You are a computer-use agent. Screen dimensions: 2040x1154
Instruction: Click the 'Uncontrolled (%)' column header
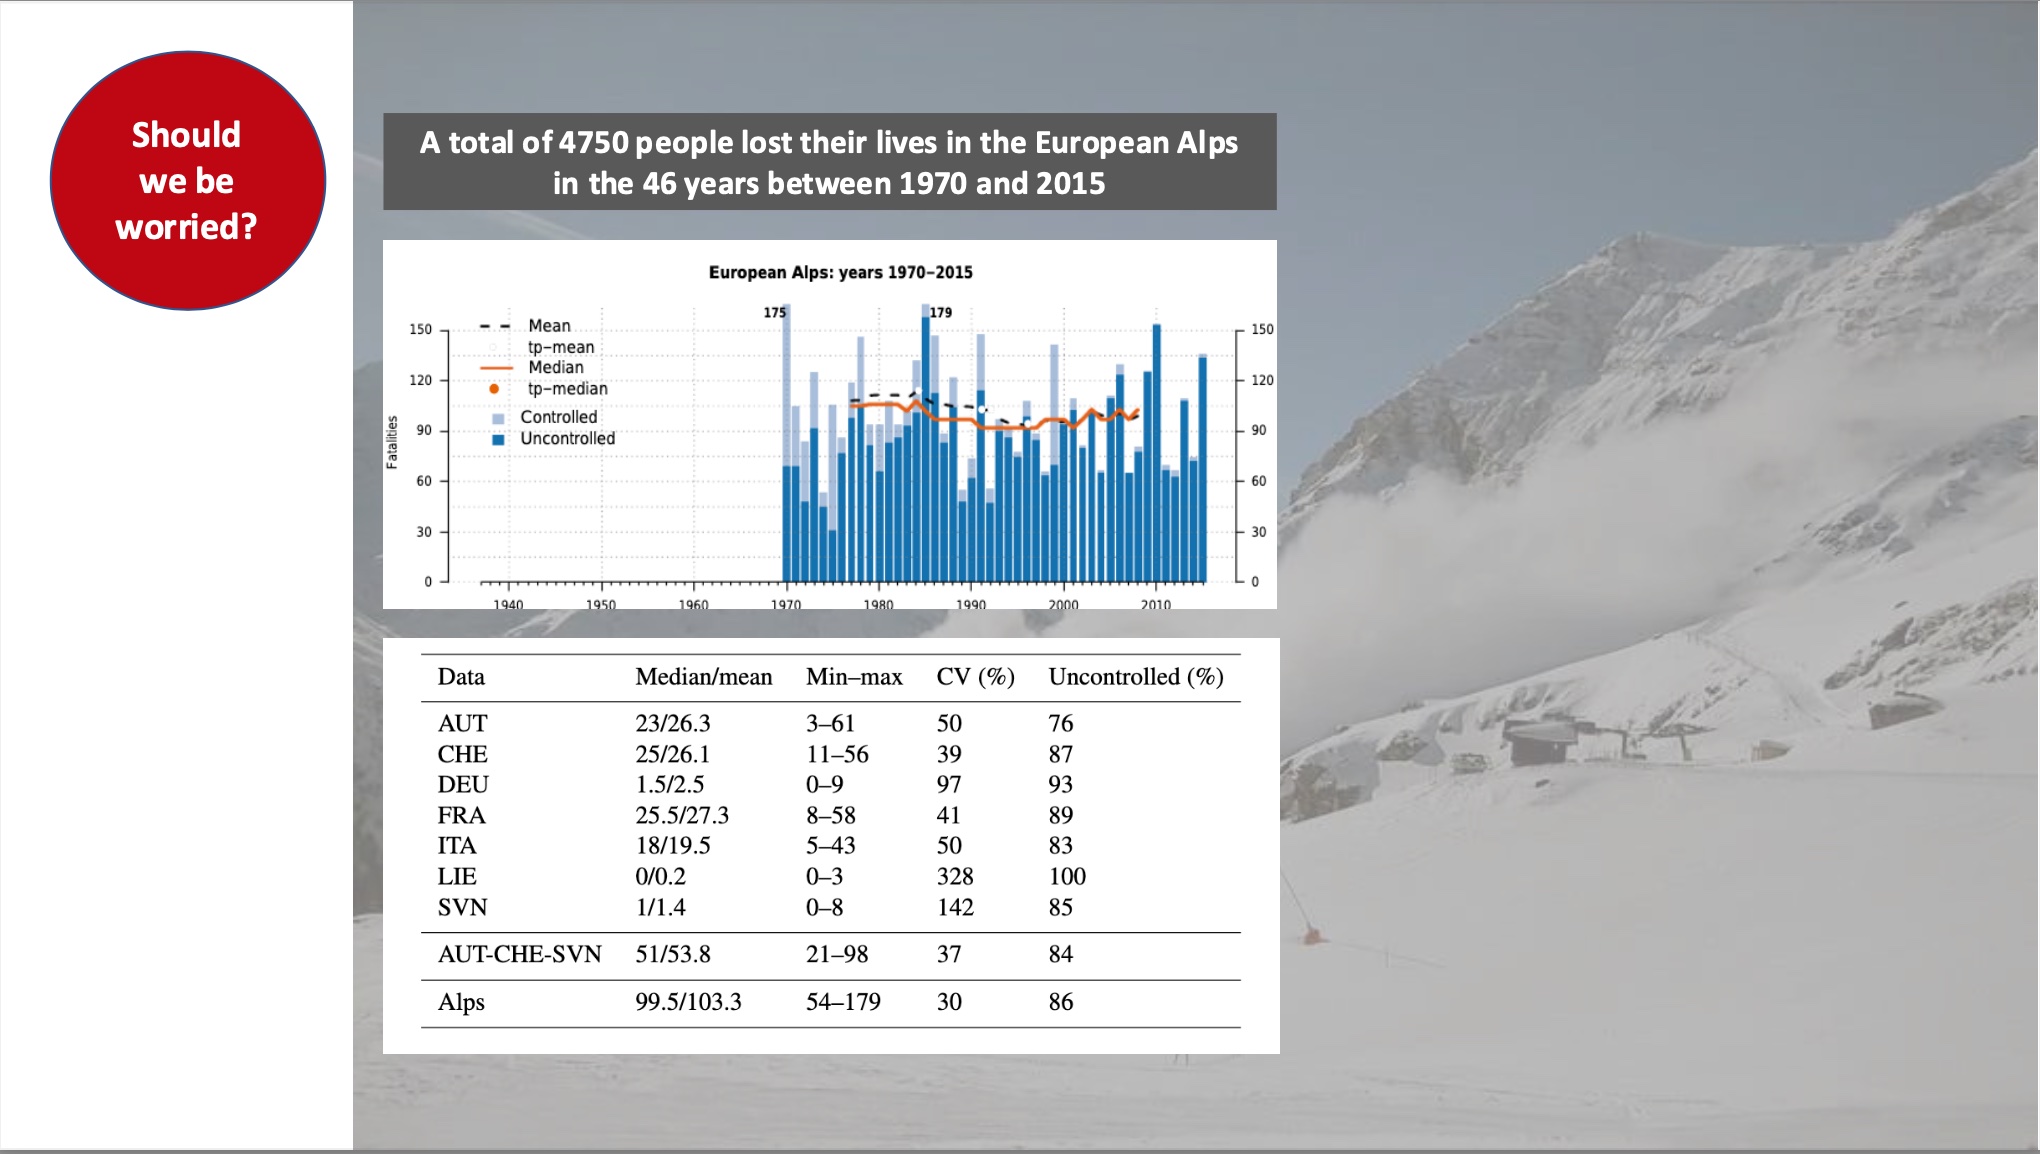point(1135,677)
